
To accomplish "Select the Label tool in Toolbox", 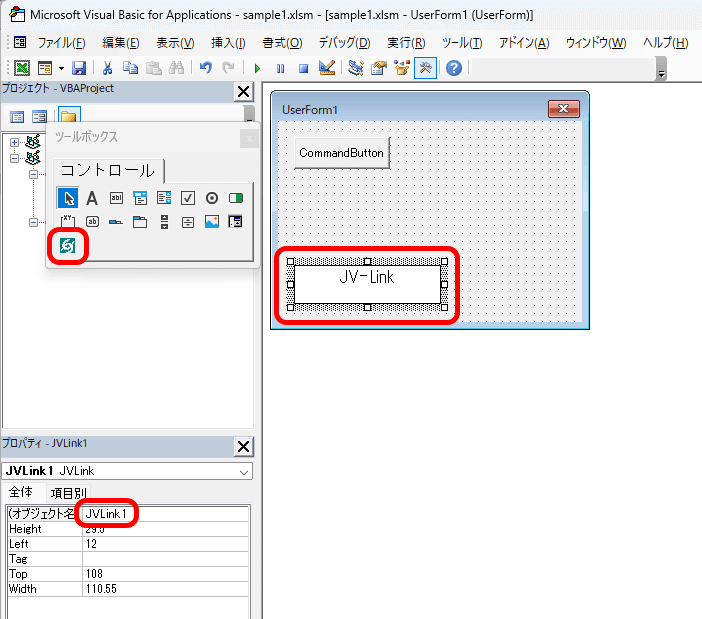I will click(x=92, y=198).
